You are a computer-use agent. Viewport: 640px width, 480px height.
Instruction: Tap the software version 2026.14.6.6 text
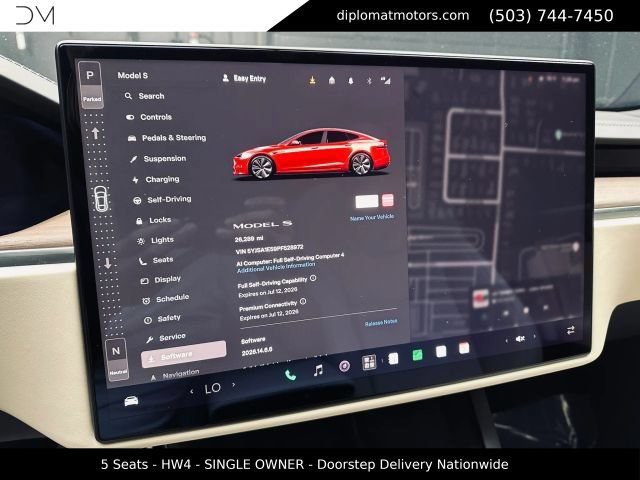257,351
